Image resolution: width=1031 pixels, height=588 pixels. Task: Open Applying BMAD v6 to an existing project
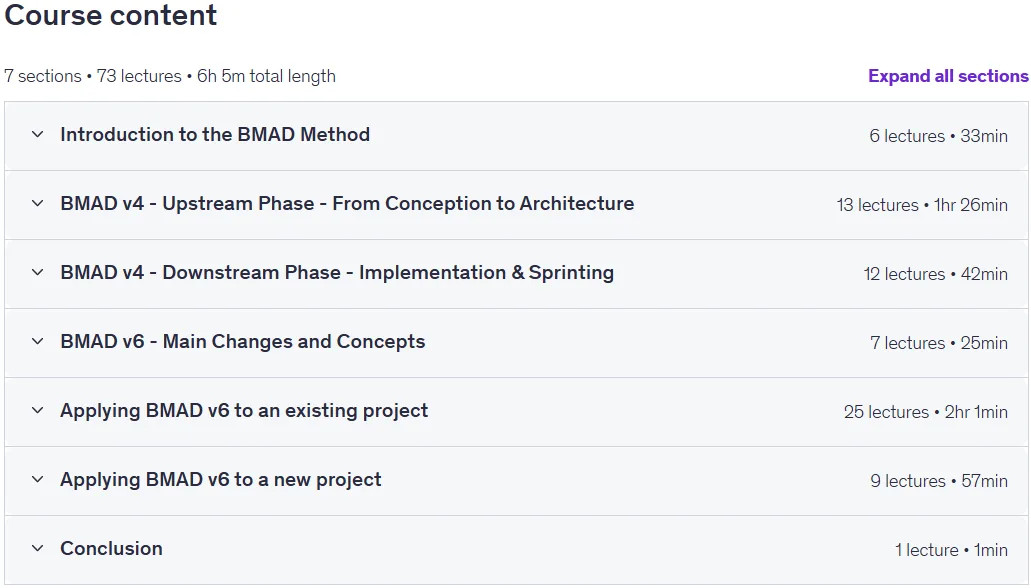pos(244,411)
